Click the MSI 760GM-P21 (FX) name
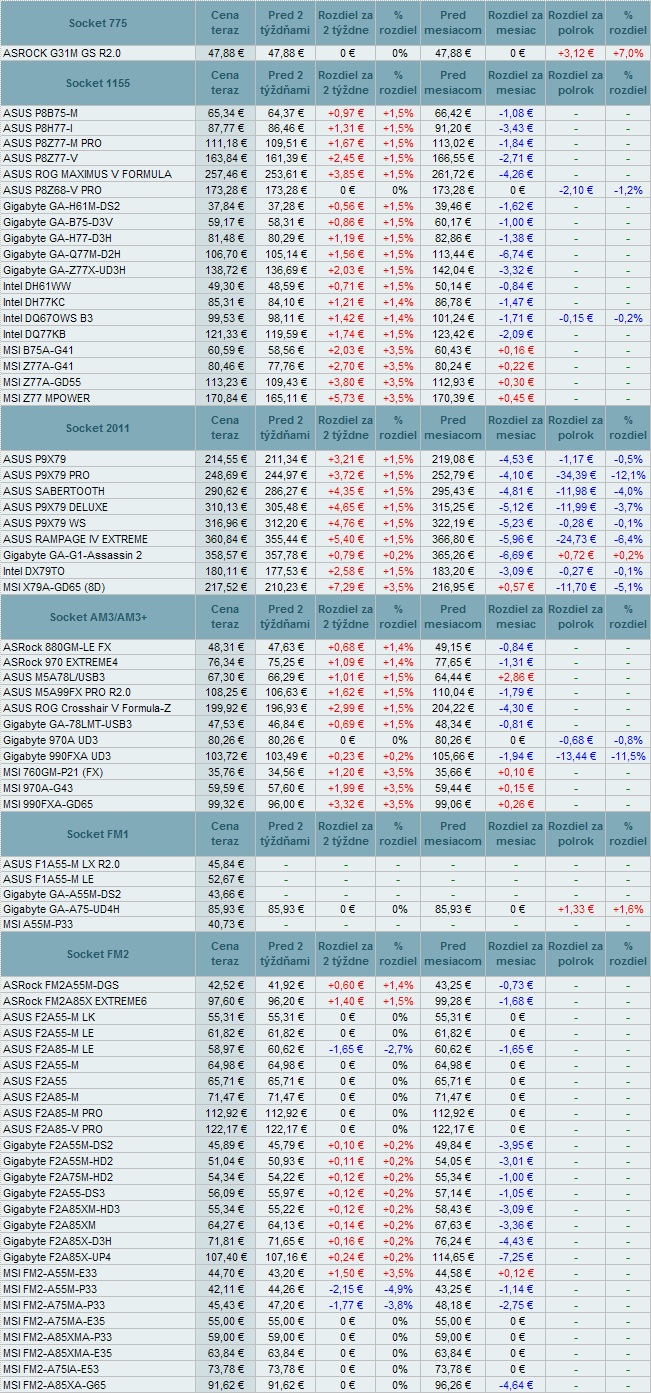 coord(55,771)
